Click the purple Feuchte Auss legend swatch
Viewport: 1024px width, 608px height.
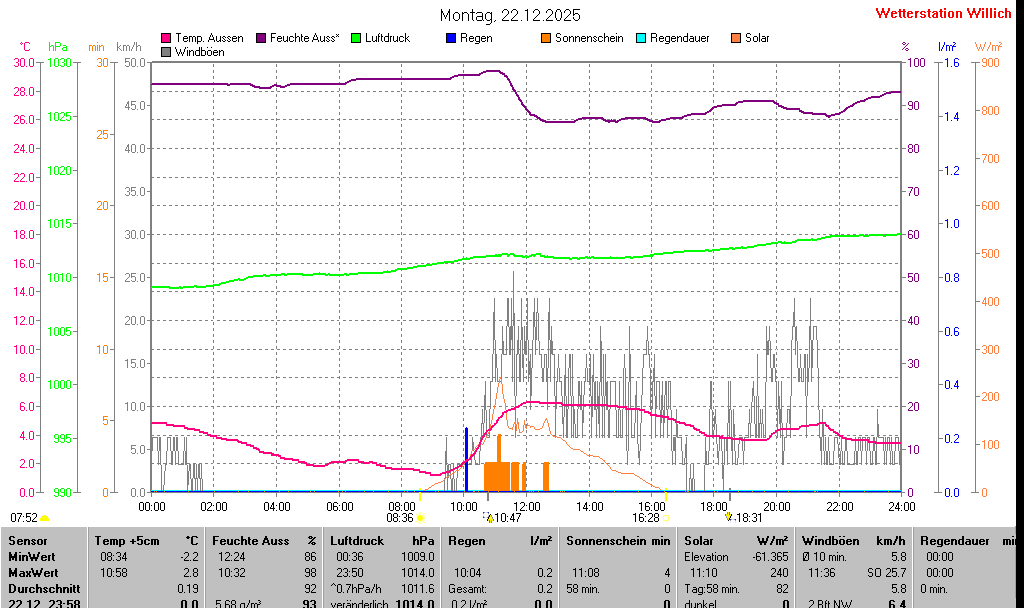point(262,38)
